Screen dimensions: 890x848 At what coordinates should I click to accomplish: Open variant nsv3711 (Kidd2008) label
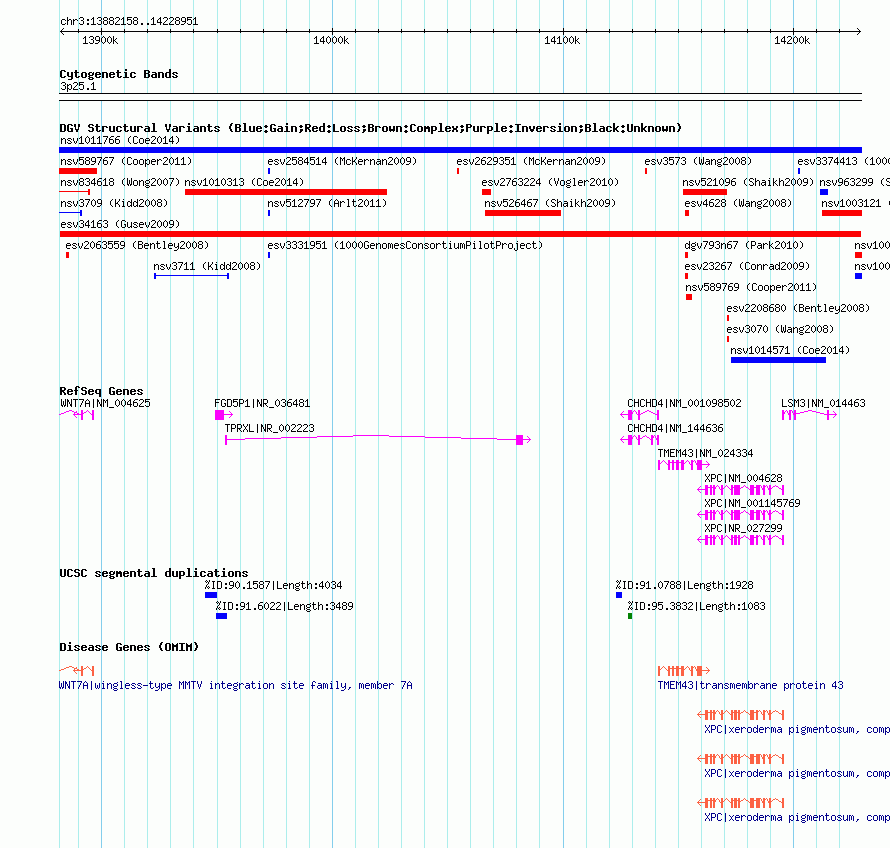(207, 266)
